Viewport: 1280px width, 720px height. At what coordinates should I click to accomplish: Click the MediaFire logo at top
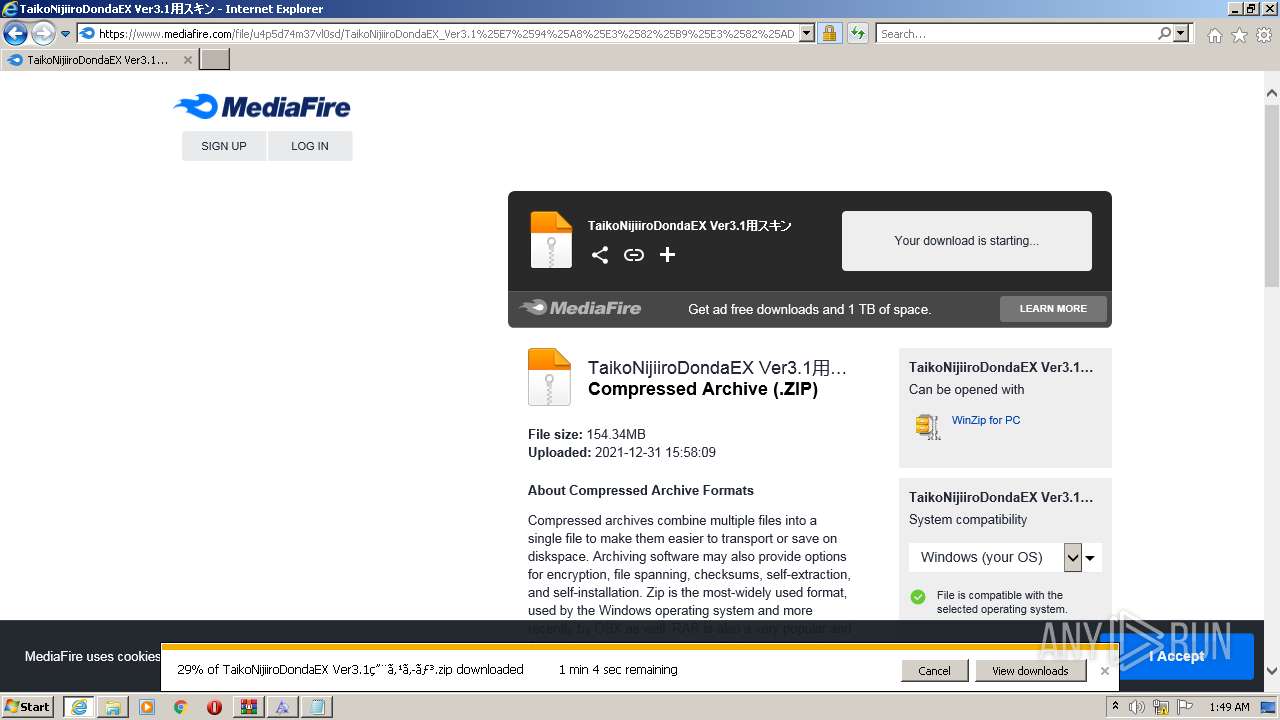(262, 106)
